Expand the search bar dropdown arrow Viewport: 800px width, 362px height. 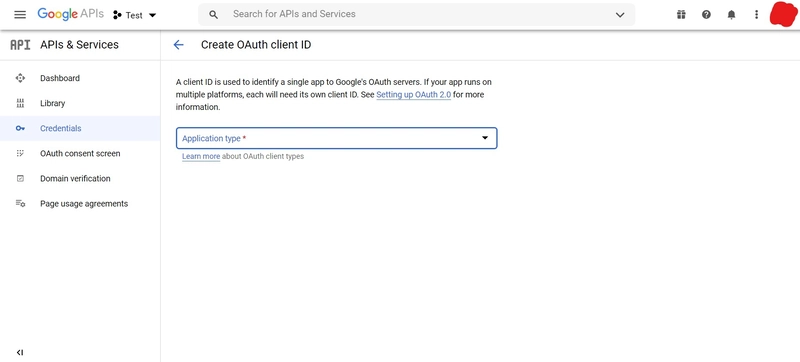620,15
